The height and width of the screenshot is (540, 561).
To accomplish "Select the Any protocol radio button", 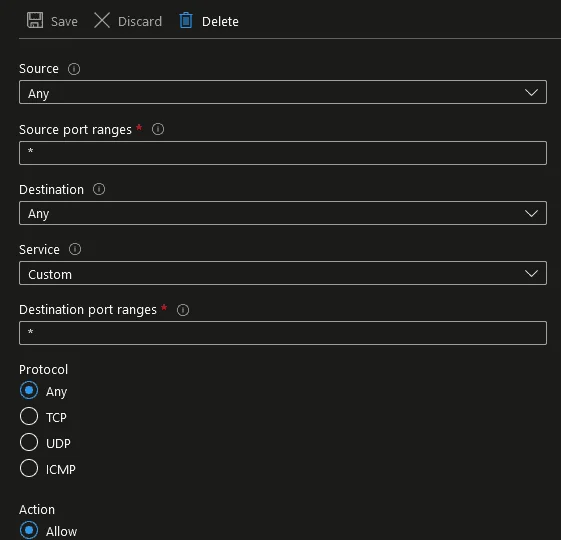I will 29,390.
